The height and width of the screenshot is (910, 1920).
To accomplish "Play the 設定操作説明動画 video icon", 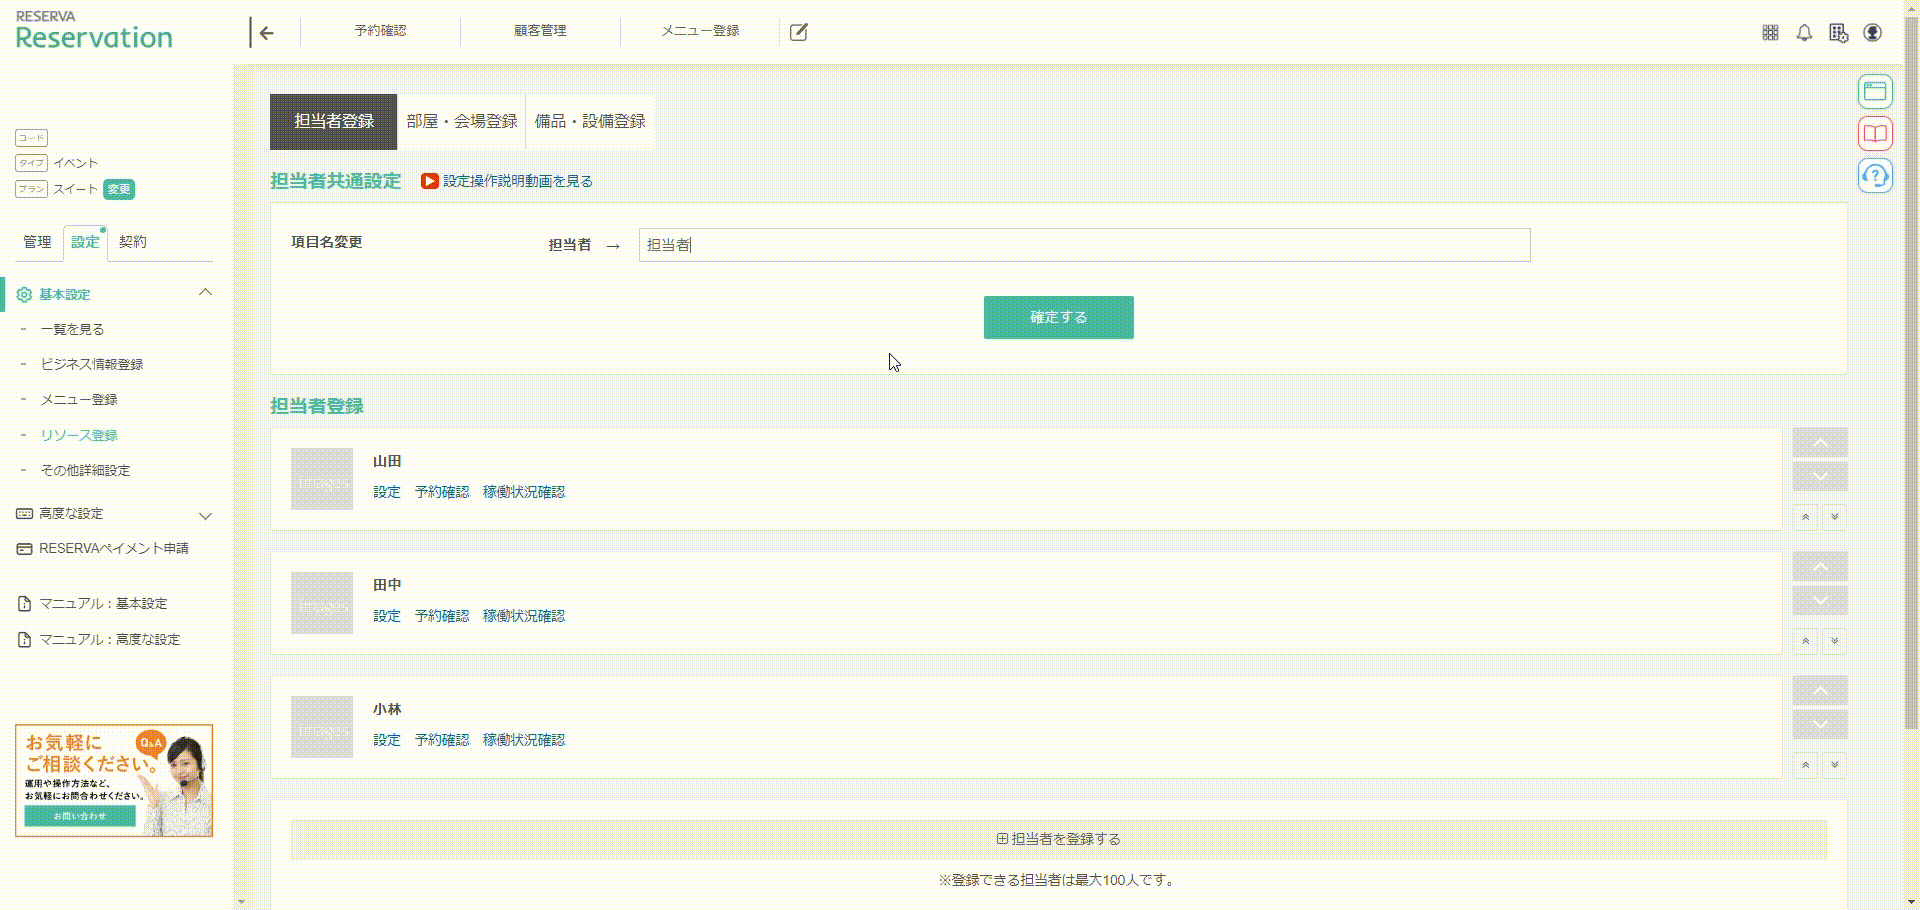I will tap(430, 181).
